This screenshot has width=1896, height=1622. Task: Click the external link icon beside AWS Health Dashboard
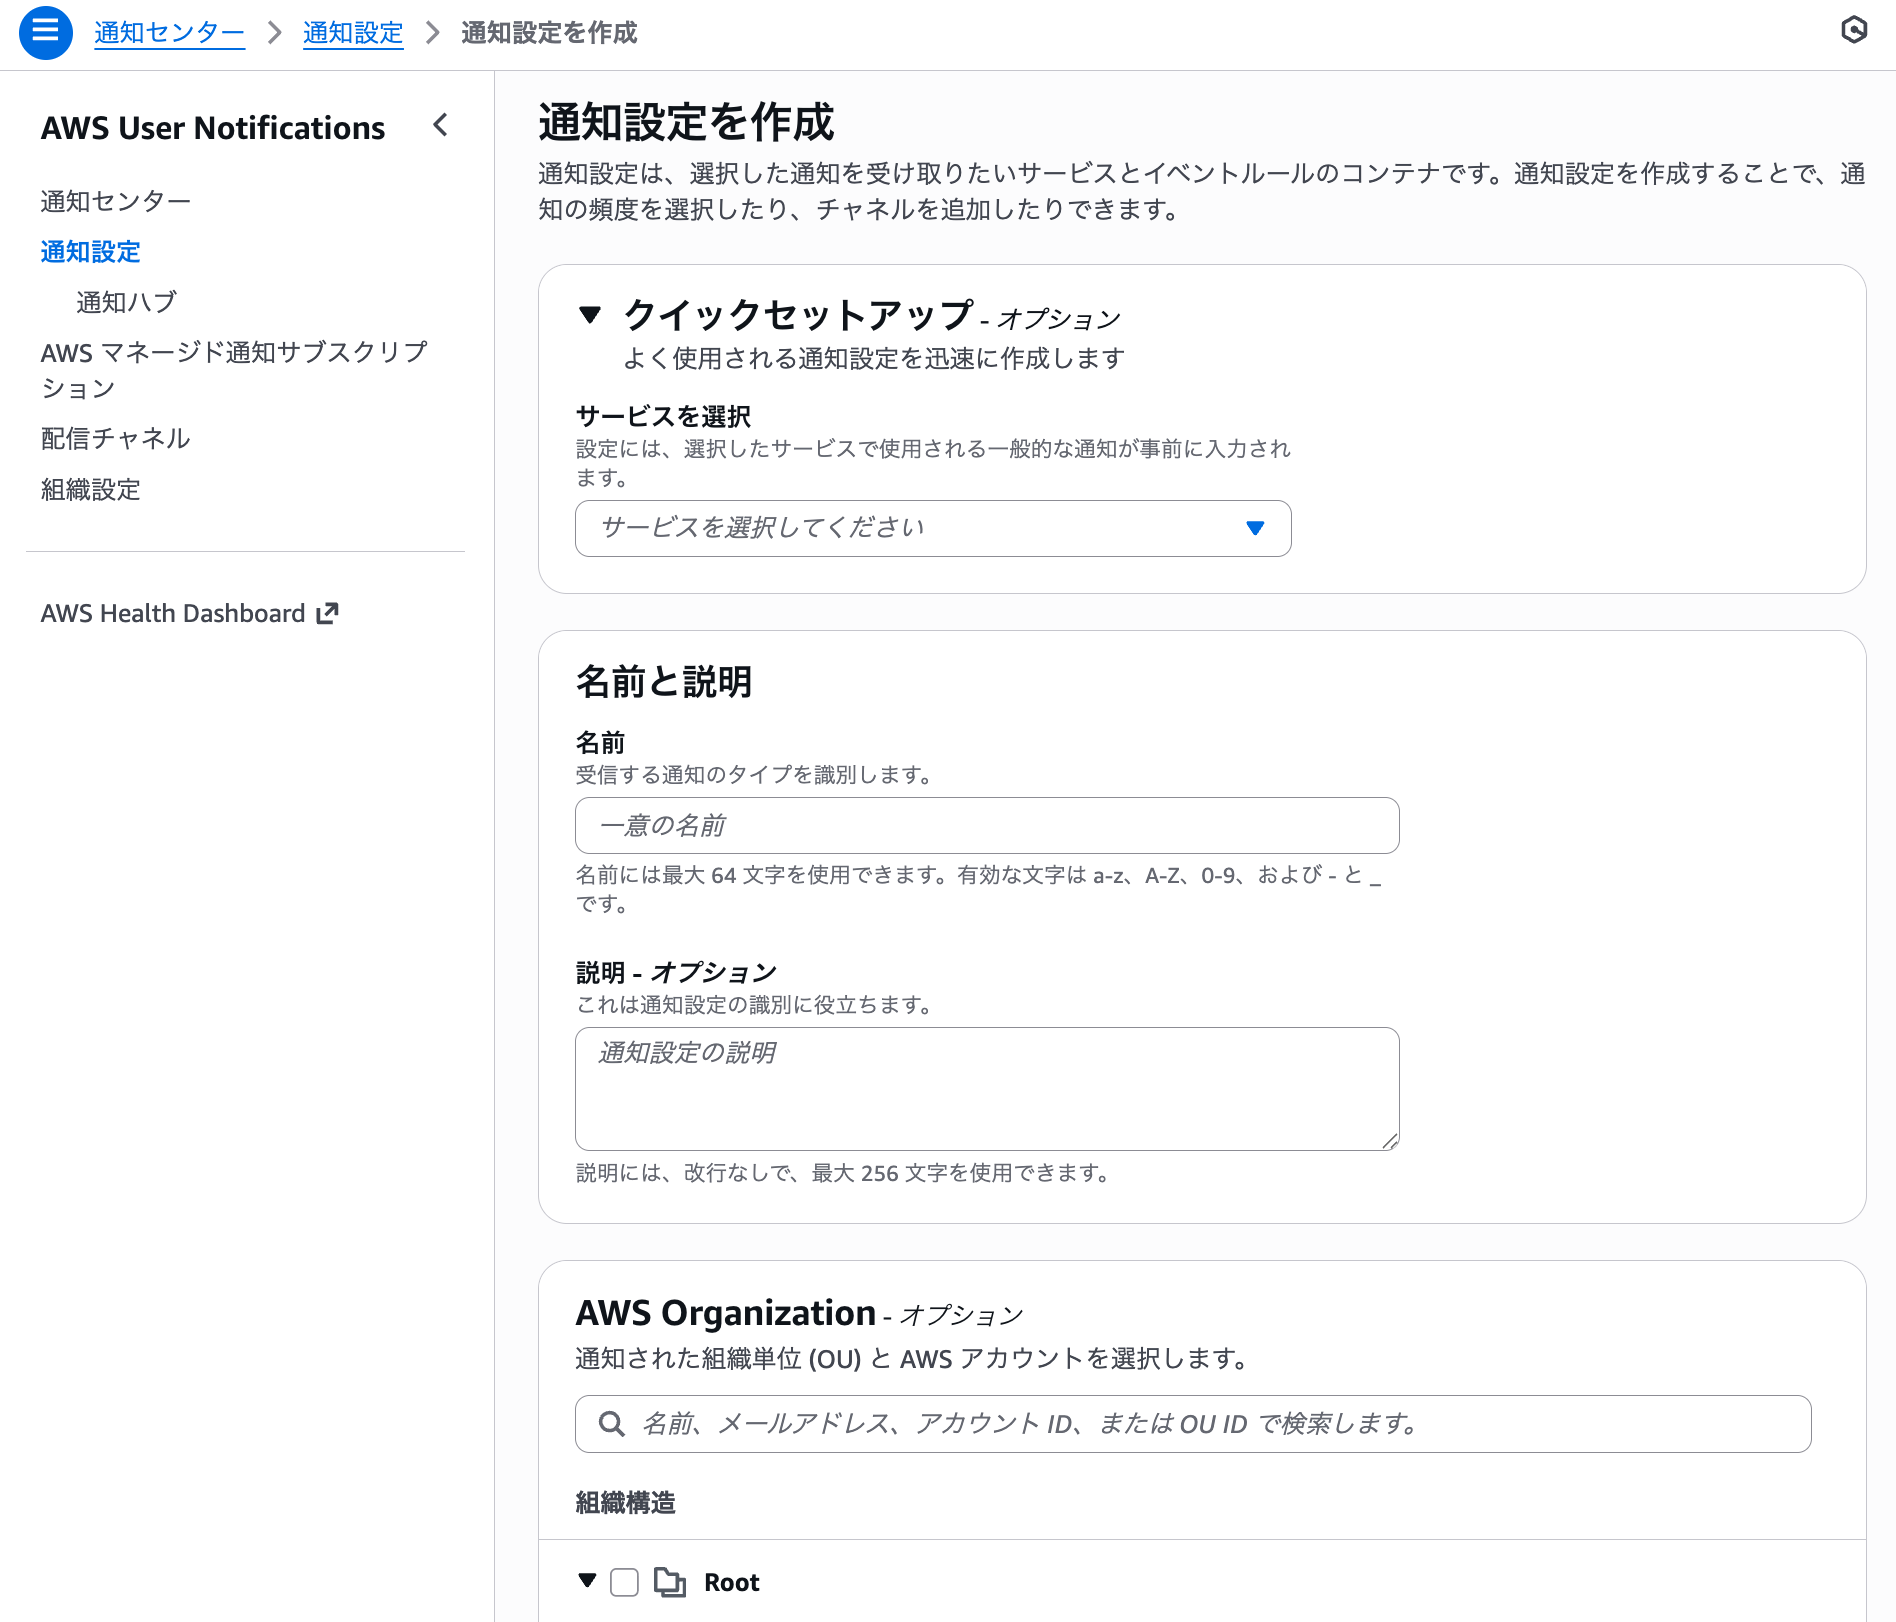click(327, 613)
